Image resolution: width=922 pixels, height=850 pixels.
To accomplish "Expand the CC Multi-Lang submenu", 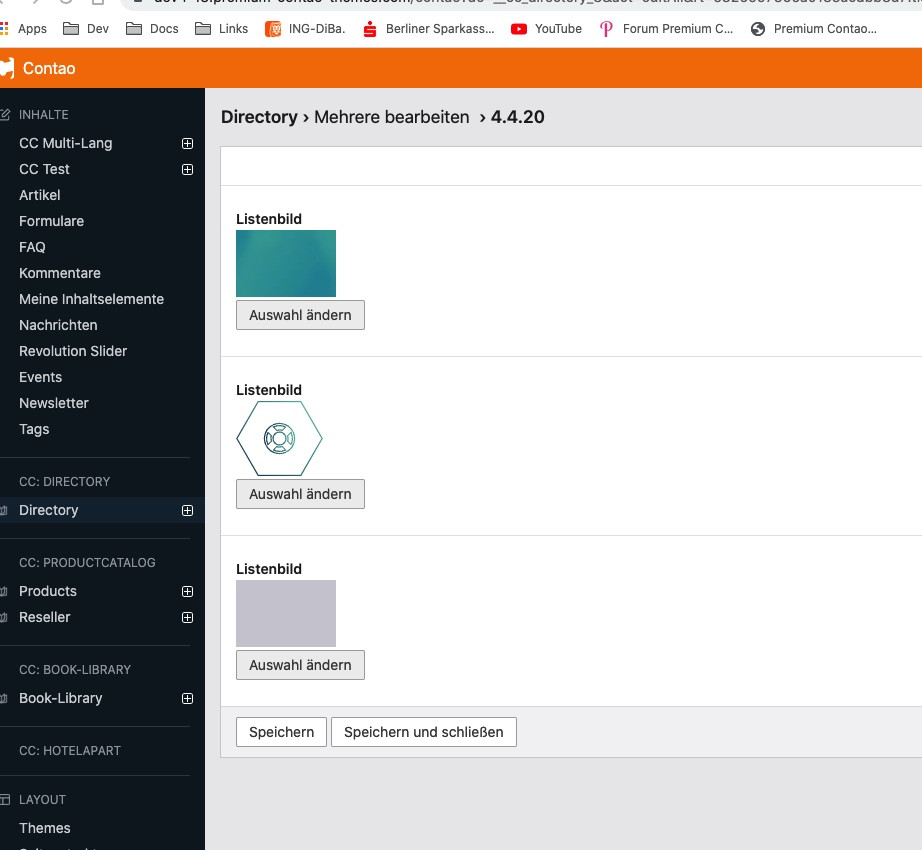I will click(x=187, y=143).
